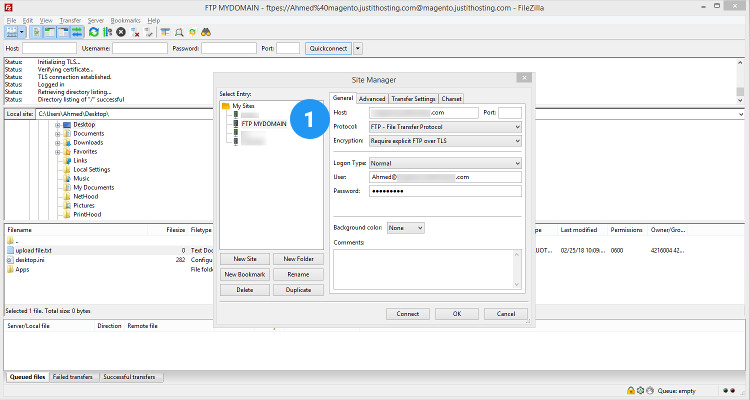
Task: Switch to Charset tab
Action: [x=451, y=99]
